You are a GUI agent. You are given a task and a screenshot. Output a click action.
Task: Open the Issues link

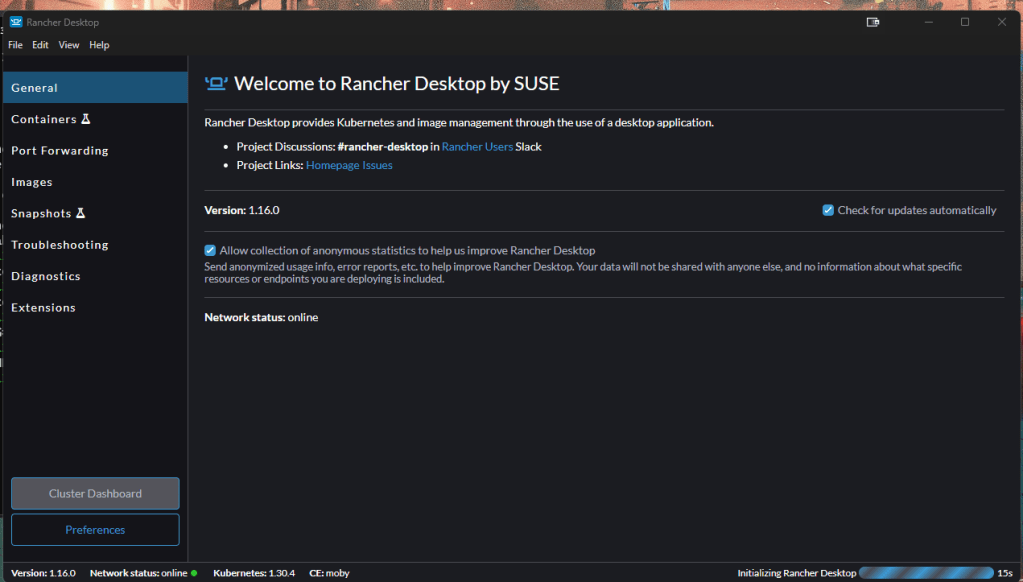point(378,165)
